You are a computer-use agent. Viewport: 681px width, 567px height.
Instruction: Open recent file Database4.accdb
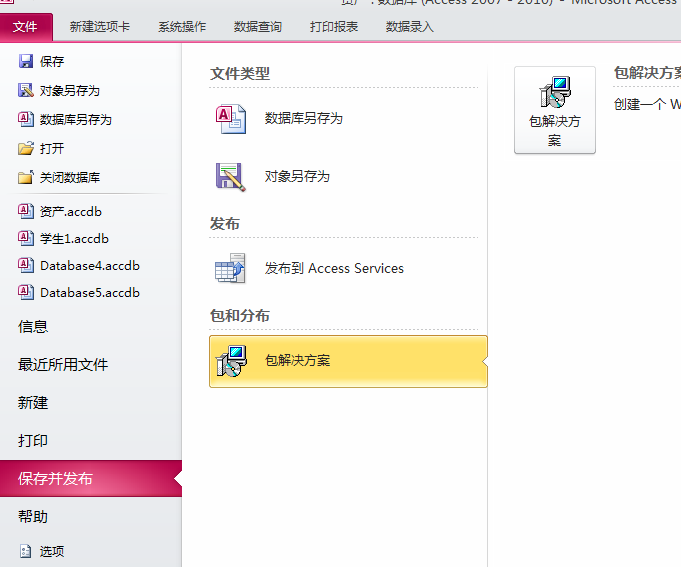(91, 265)
